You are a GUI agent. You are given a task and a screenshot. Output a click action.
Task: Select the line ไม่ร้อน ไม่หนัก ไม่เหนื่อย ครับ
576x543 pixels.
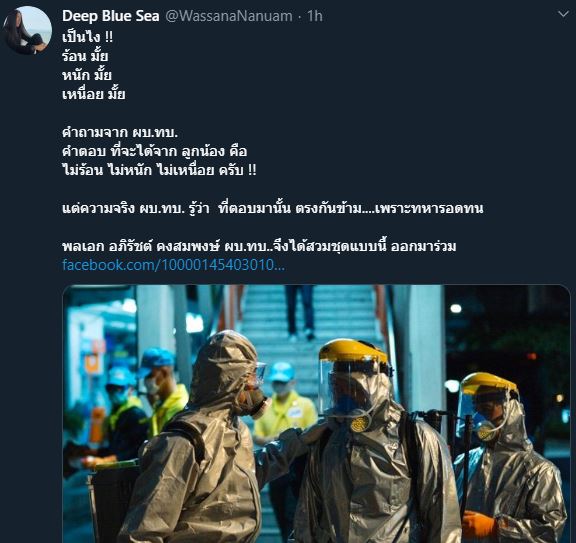[159, 170]
